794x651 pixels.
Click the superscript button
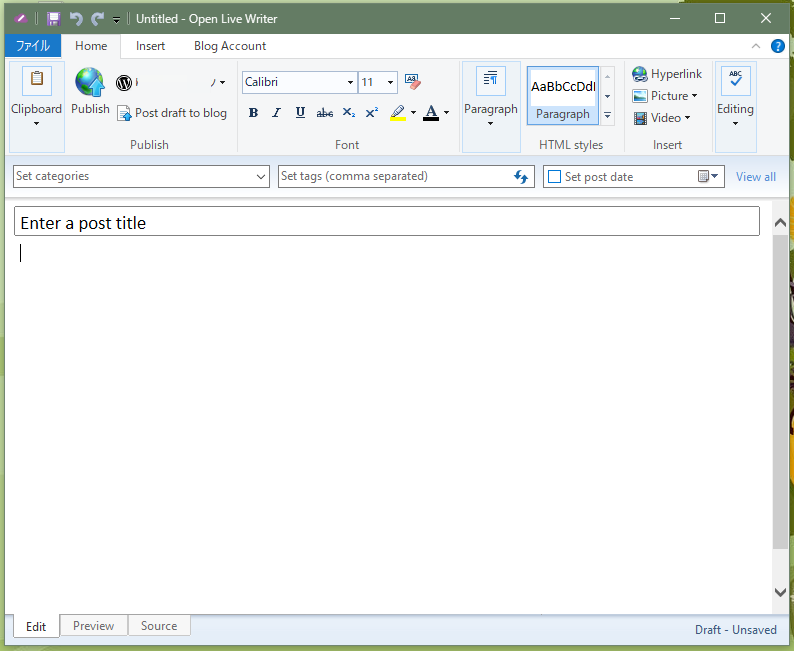371,113
